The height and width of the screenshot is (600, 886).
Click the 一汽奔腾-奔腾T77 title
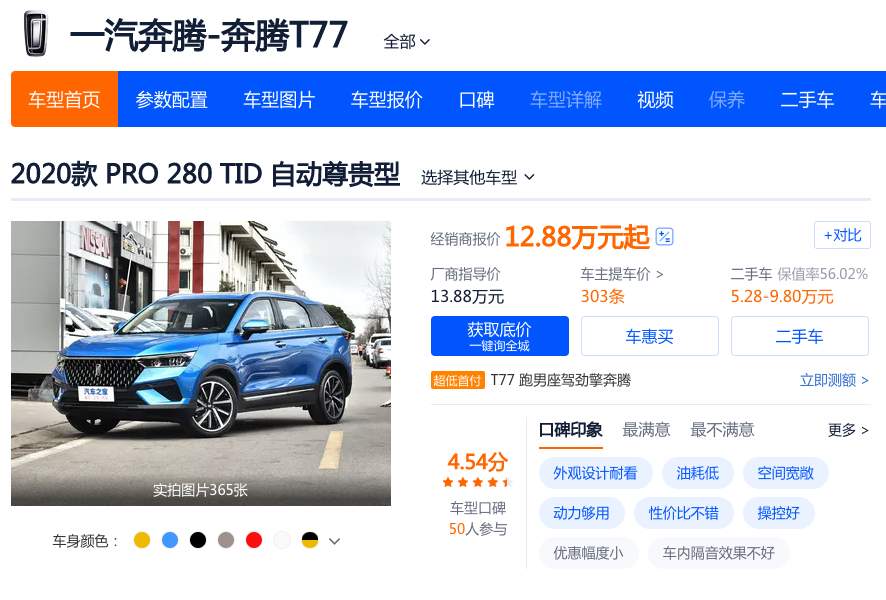click(209, 35)
